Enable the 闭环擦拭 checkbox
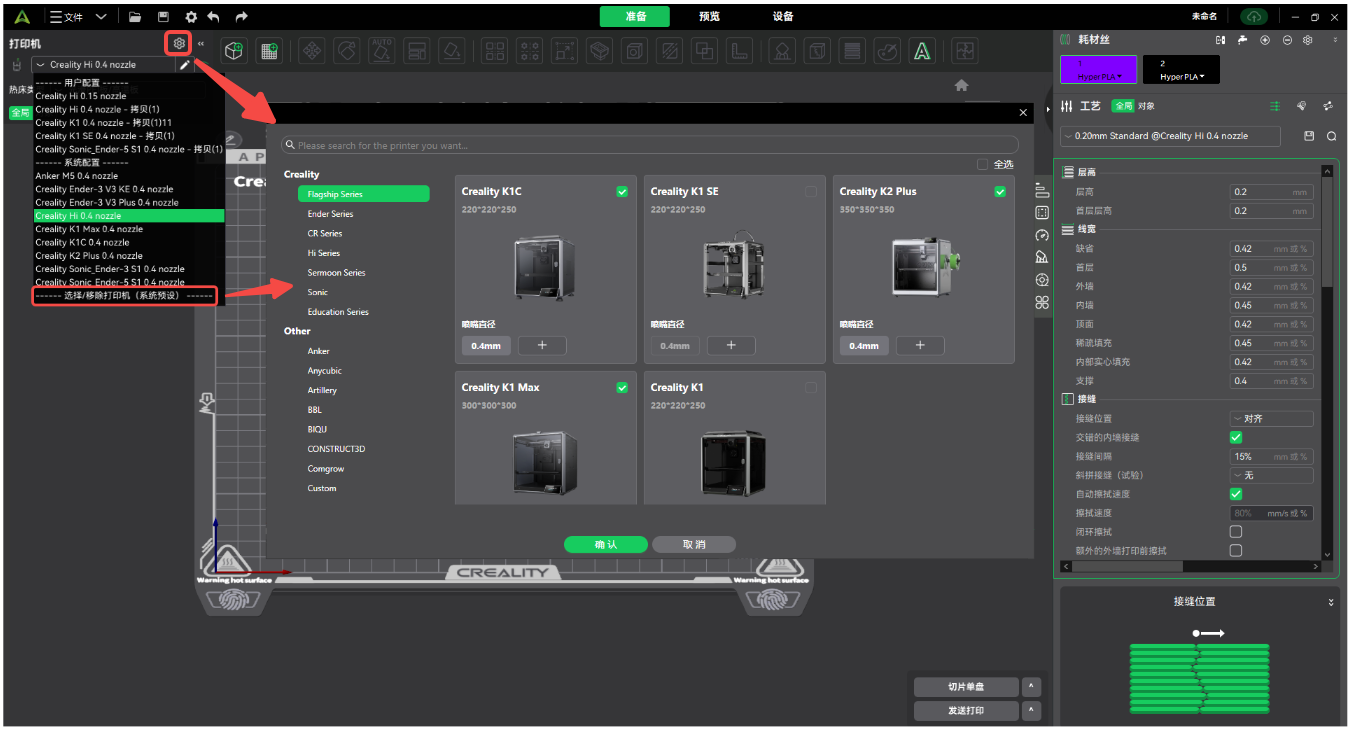This screenshot has height=731, width=1352. pos(1236,532)
